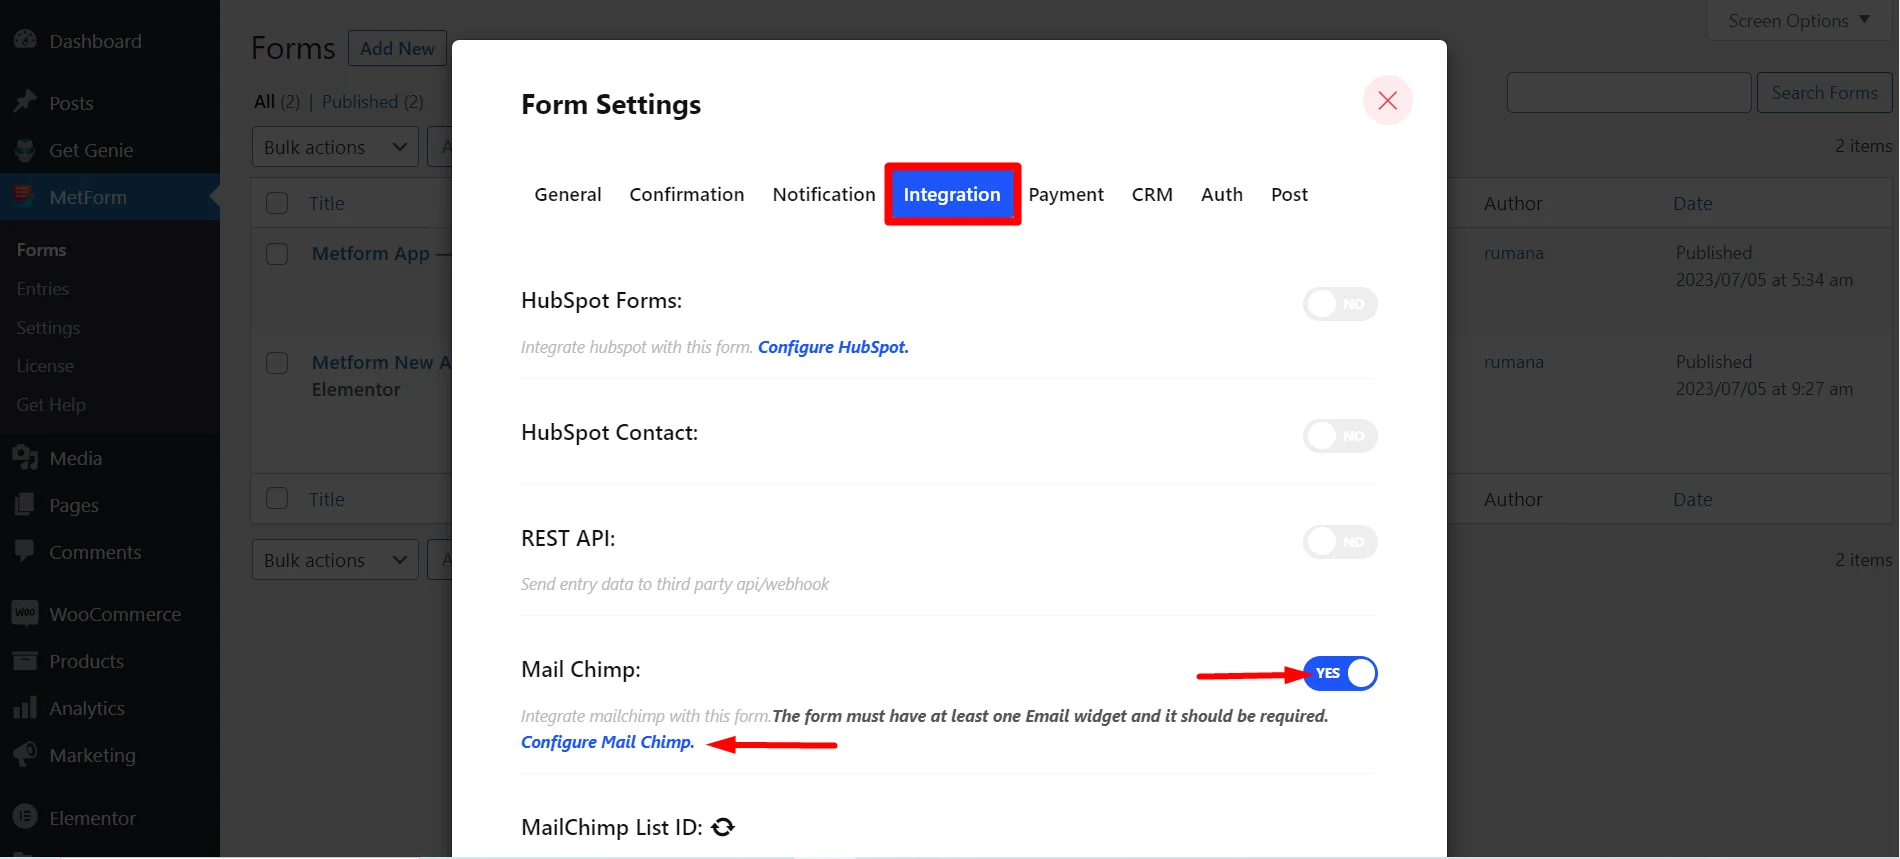Expand the Screen Options panel
This screenshot has height=859, width=1900.
[x=1798, y=20]
